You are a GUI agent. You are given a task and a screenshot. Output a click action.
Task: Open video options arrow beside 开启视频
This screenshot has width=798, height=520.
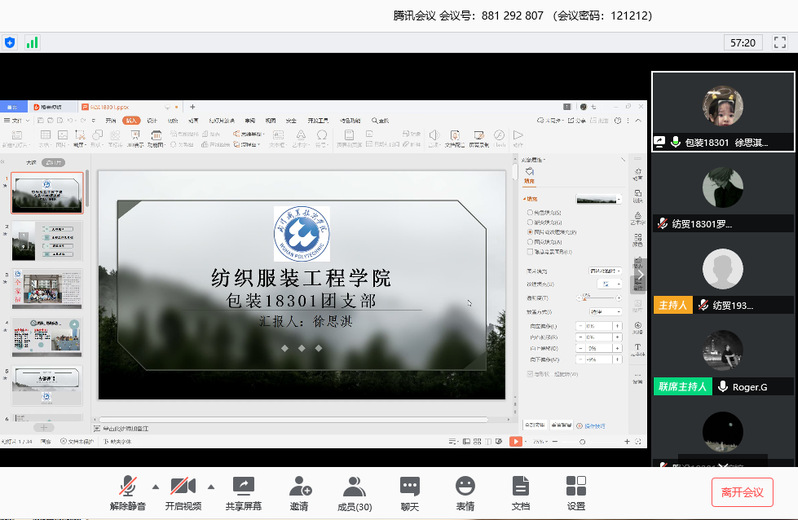click(210, 487)
